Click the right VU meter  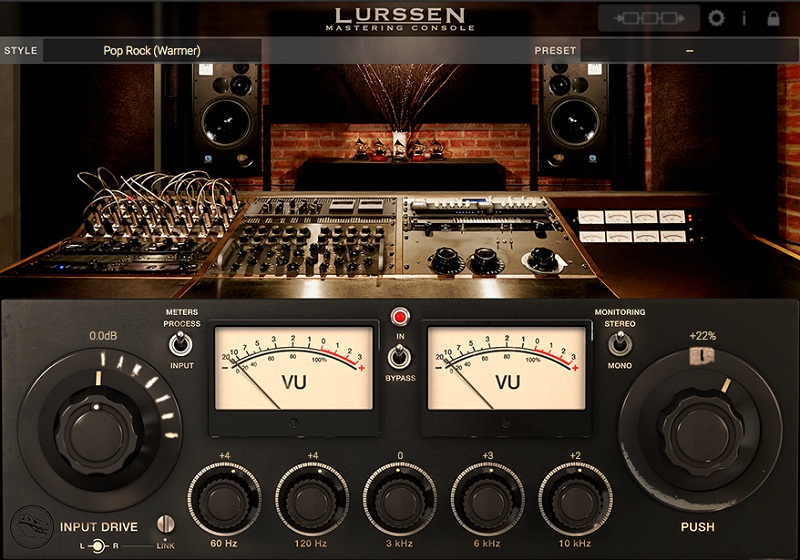point(507,368)
